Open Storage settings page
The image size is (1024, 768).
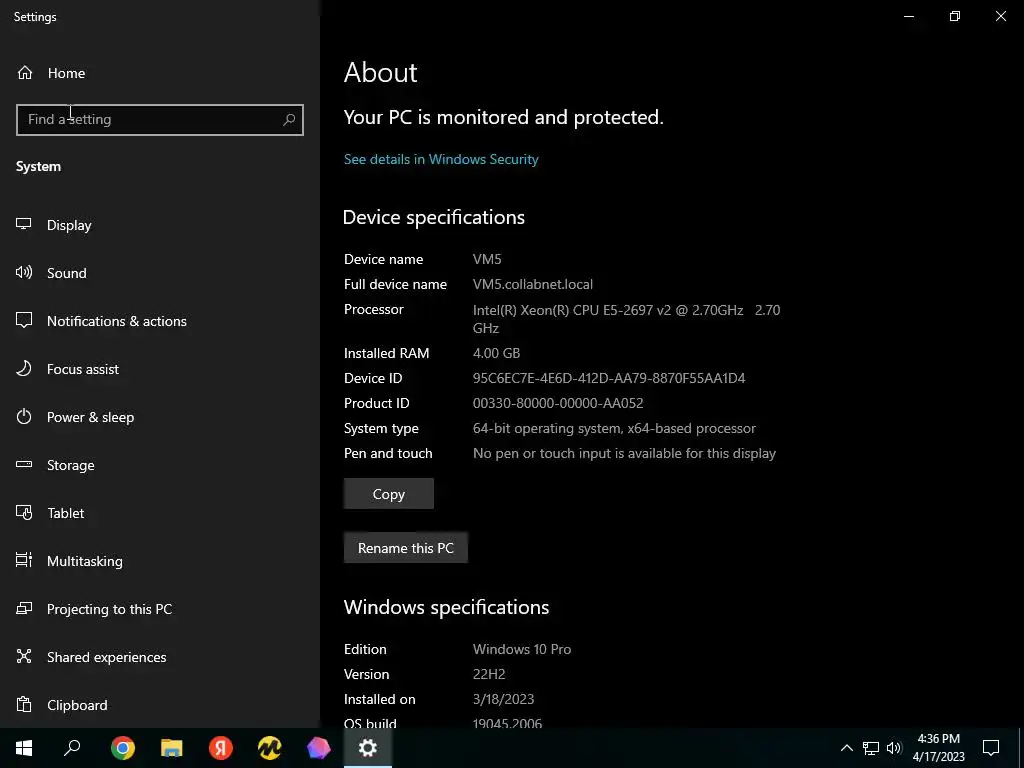[x=160, y=465]
